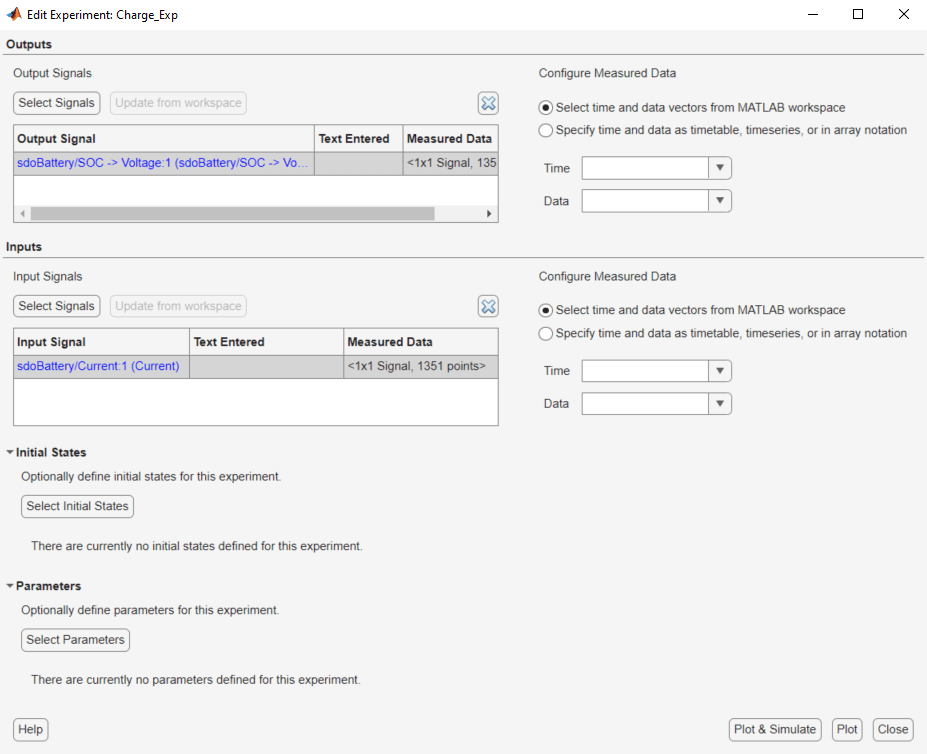This screenshot has height=754, width=927.
Task: Clear measured input signal data
Action: pos(488,306)
